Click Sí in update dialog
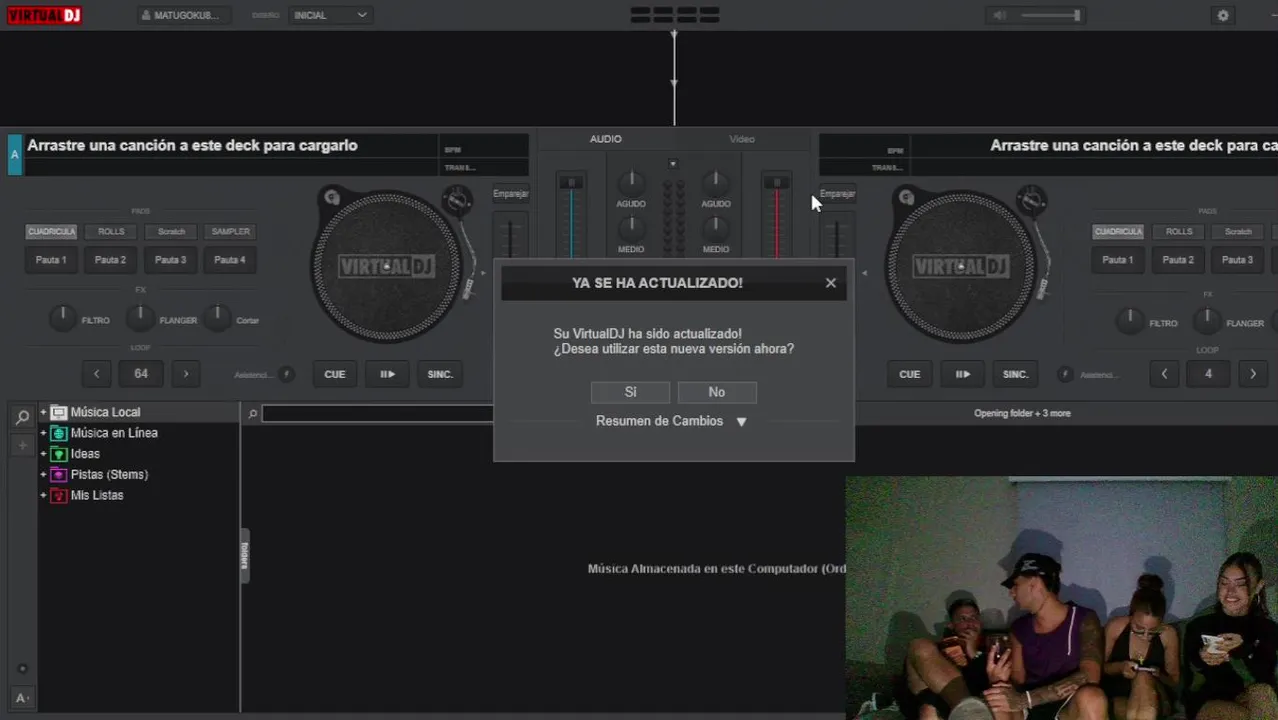This screenshot has height=720, width=1278. [630, 392]
